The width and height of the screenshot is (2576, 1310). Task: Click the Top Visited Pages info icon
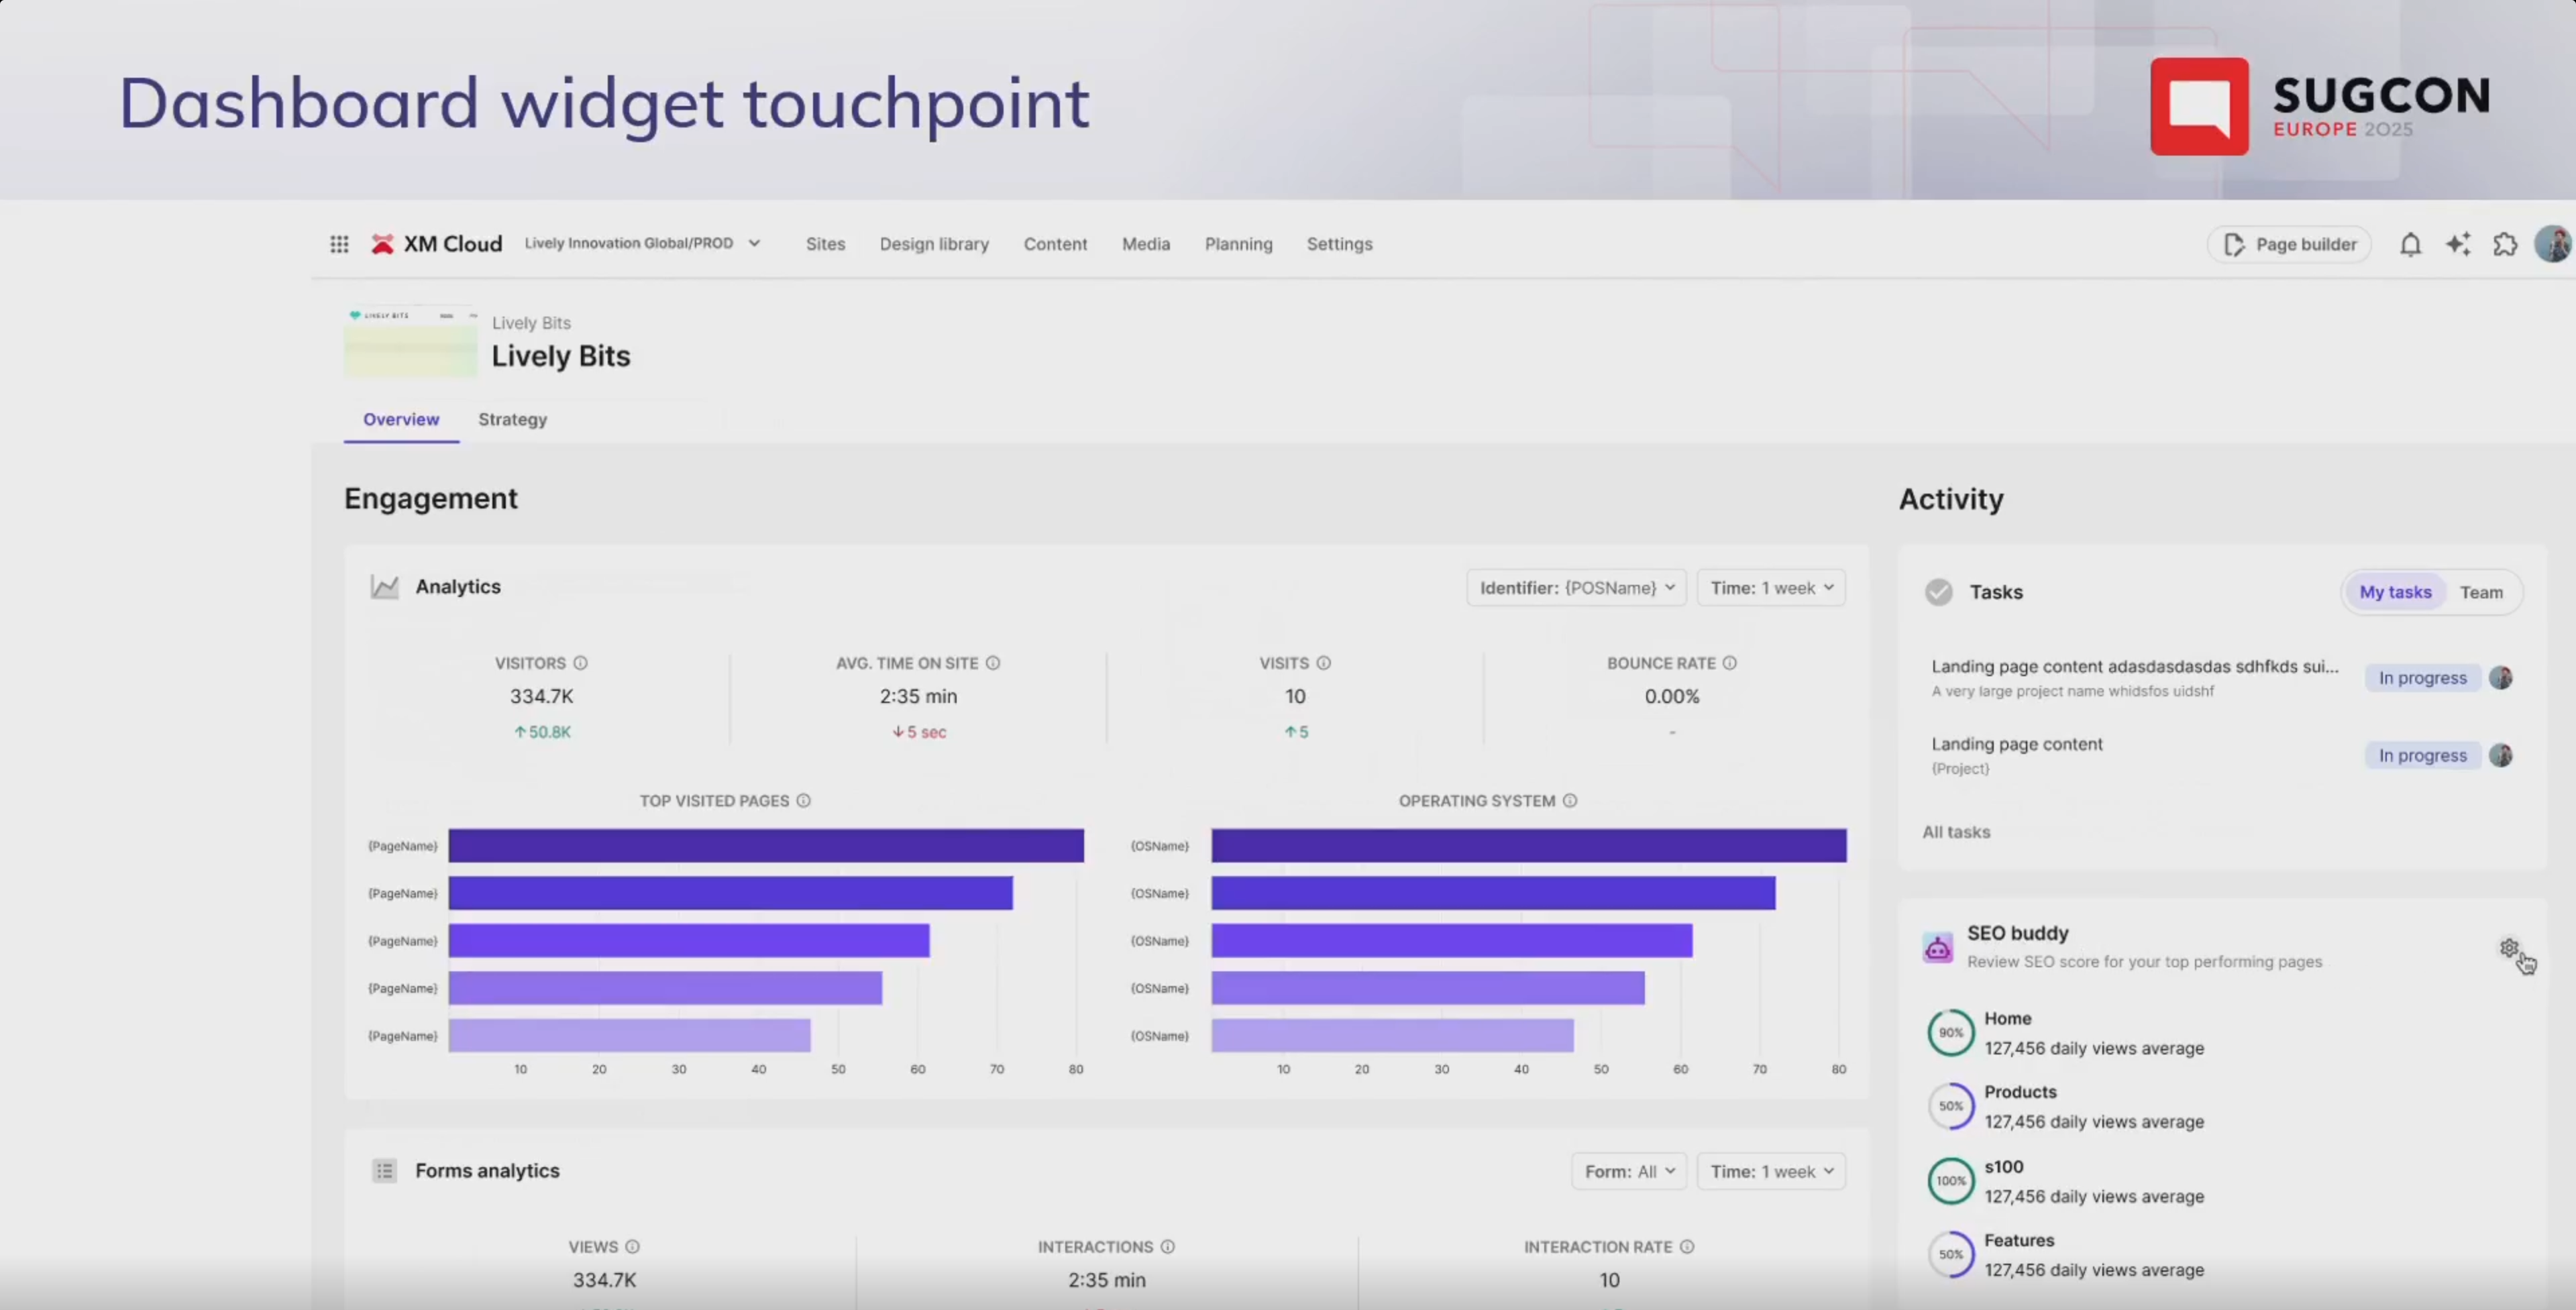click(803, 801)
